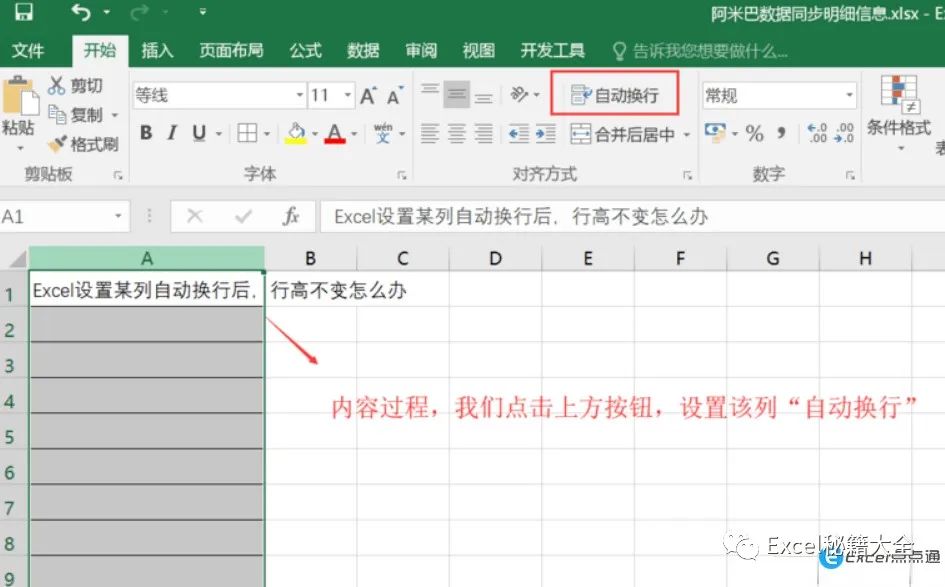This screenshot has height=587, width=945.
Task: Toggle Bold formatting
Action: pyautogui.click(x=144, y=132)
